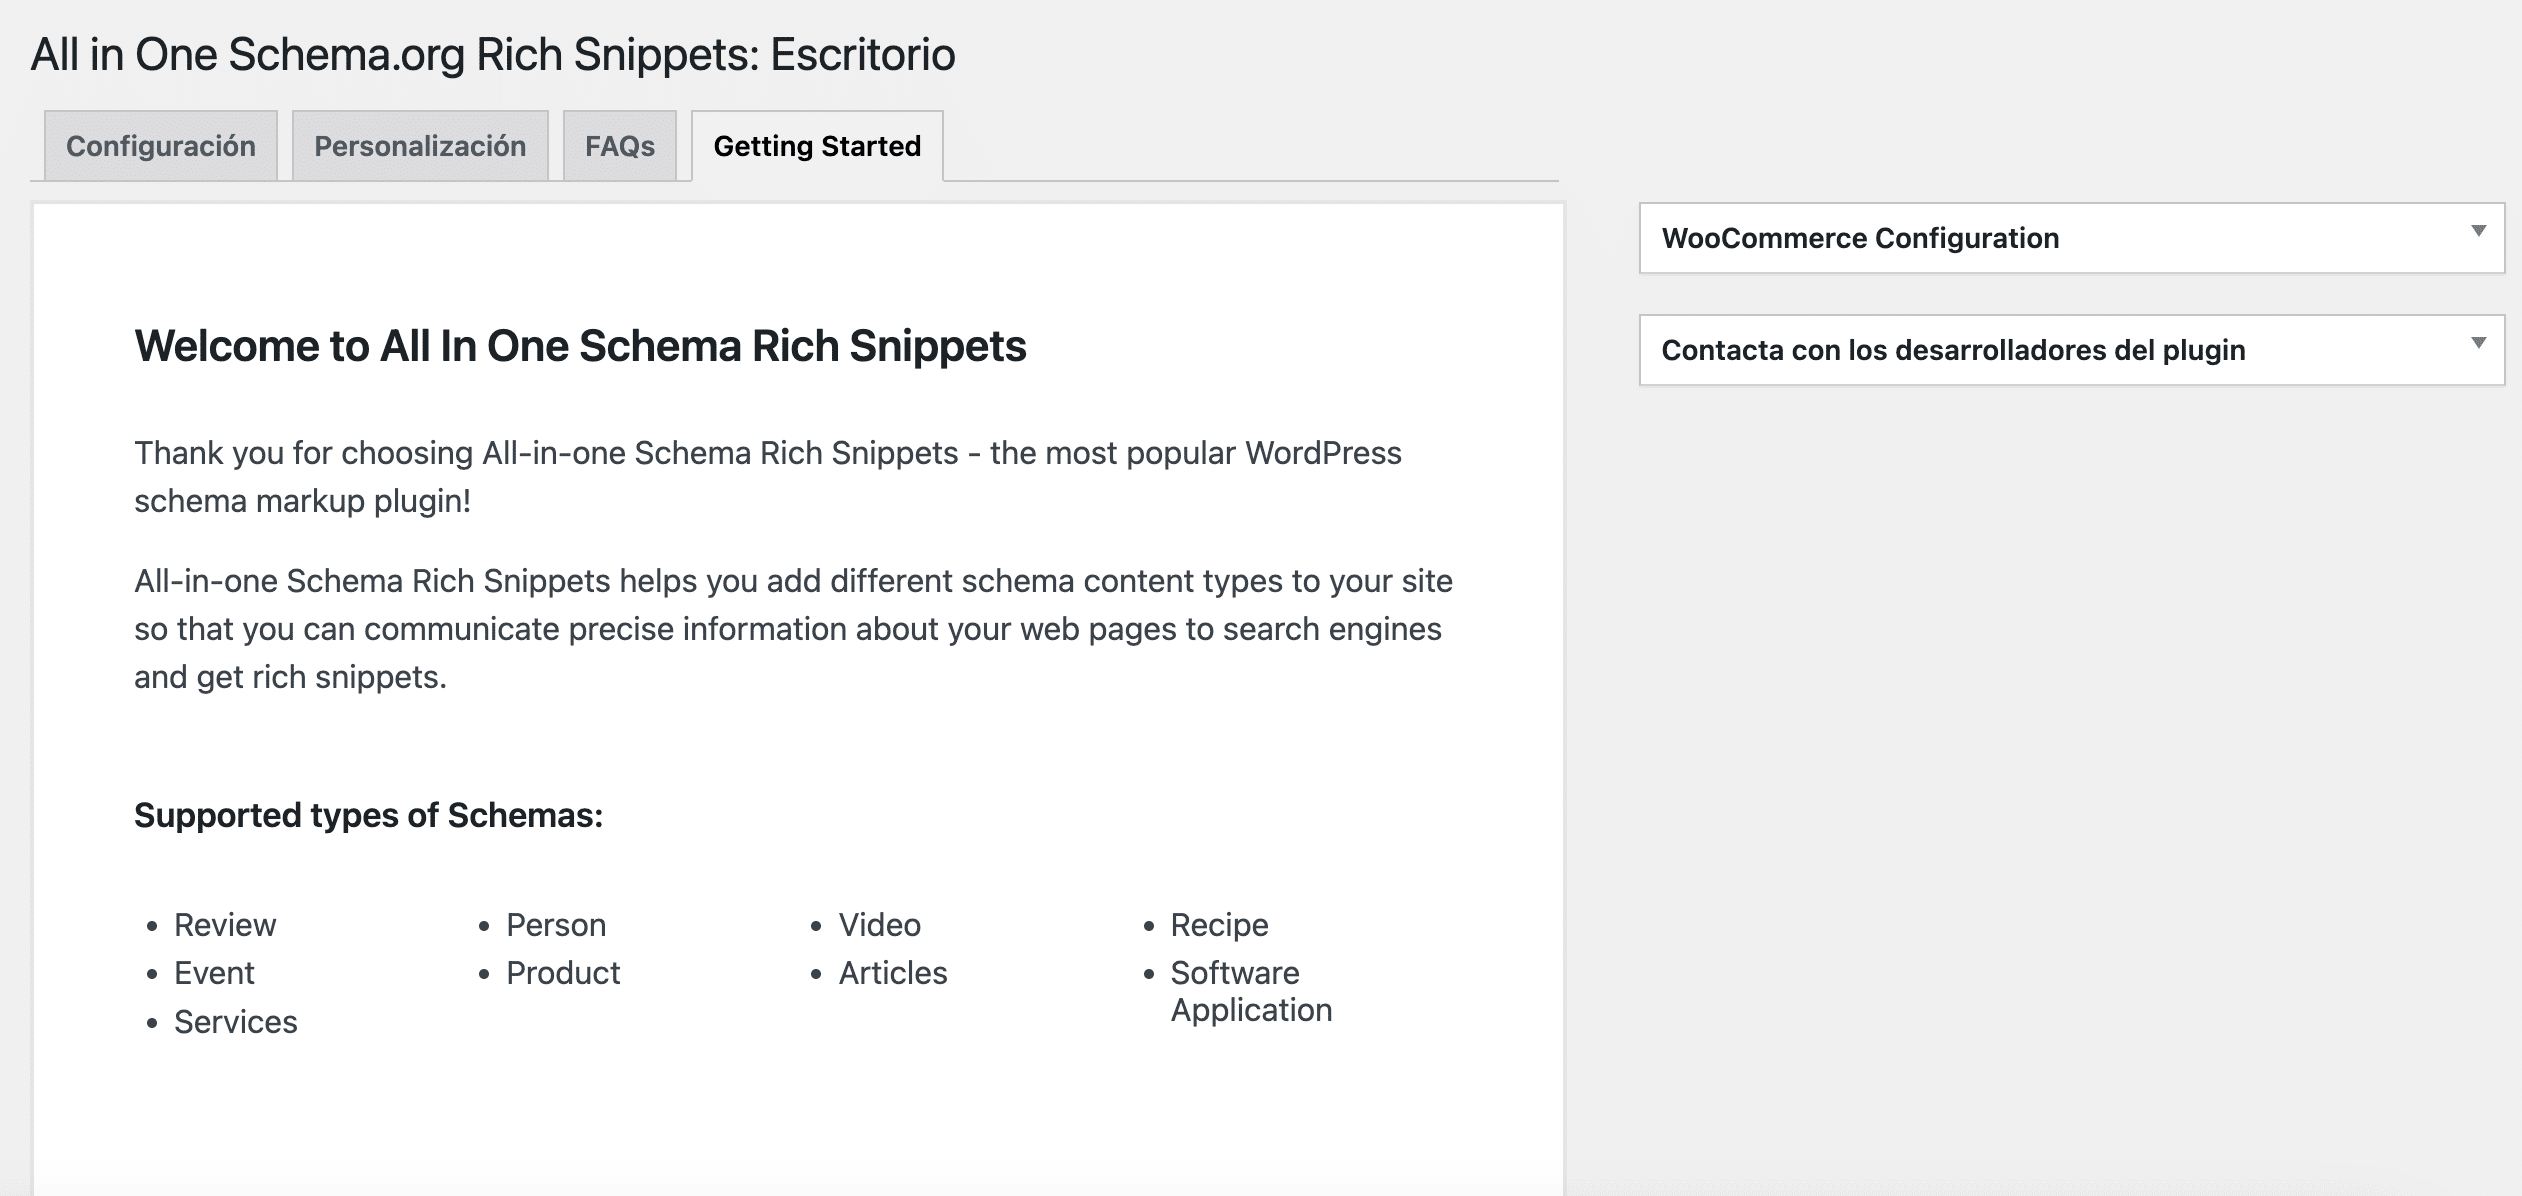The height and width of the screenshot is (1196, 2522).
Task: Switch to the Personalización tab
Action: click(x=420, y=146)
